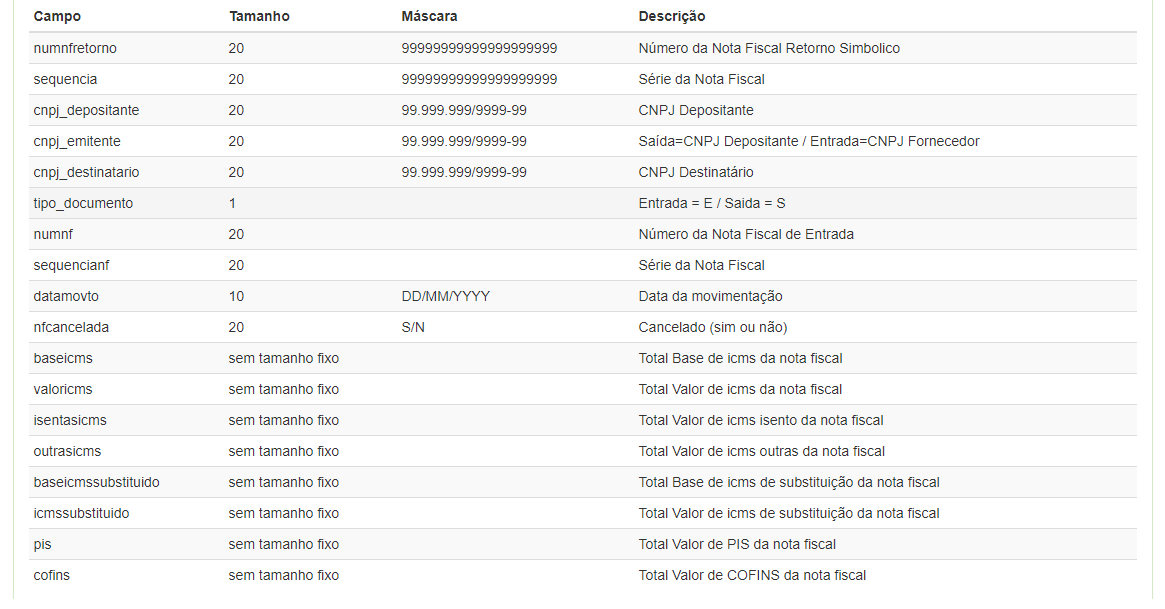Click 'Entrada = E / Saida = S' description

(711, 203)
